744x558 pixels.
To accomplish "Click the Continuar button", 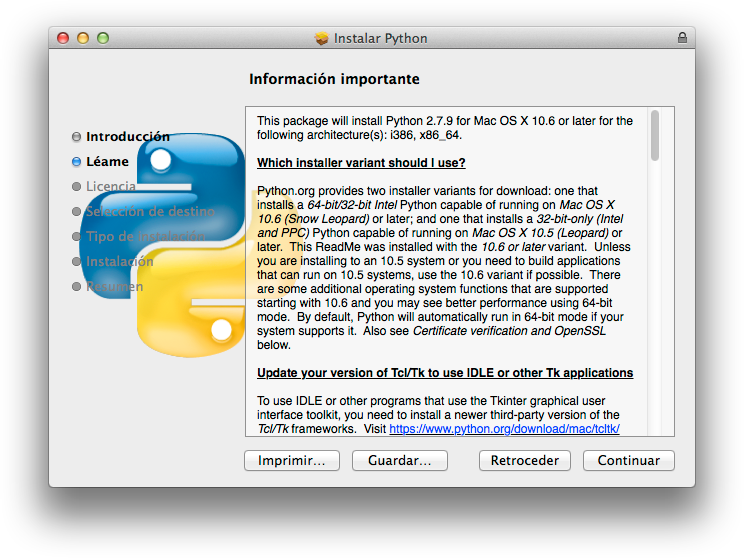I will pyautogui.click(x=629, y=460).
